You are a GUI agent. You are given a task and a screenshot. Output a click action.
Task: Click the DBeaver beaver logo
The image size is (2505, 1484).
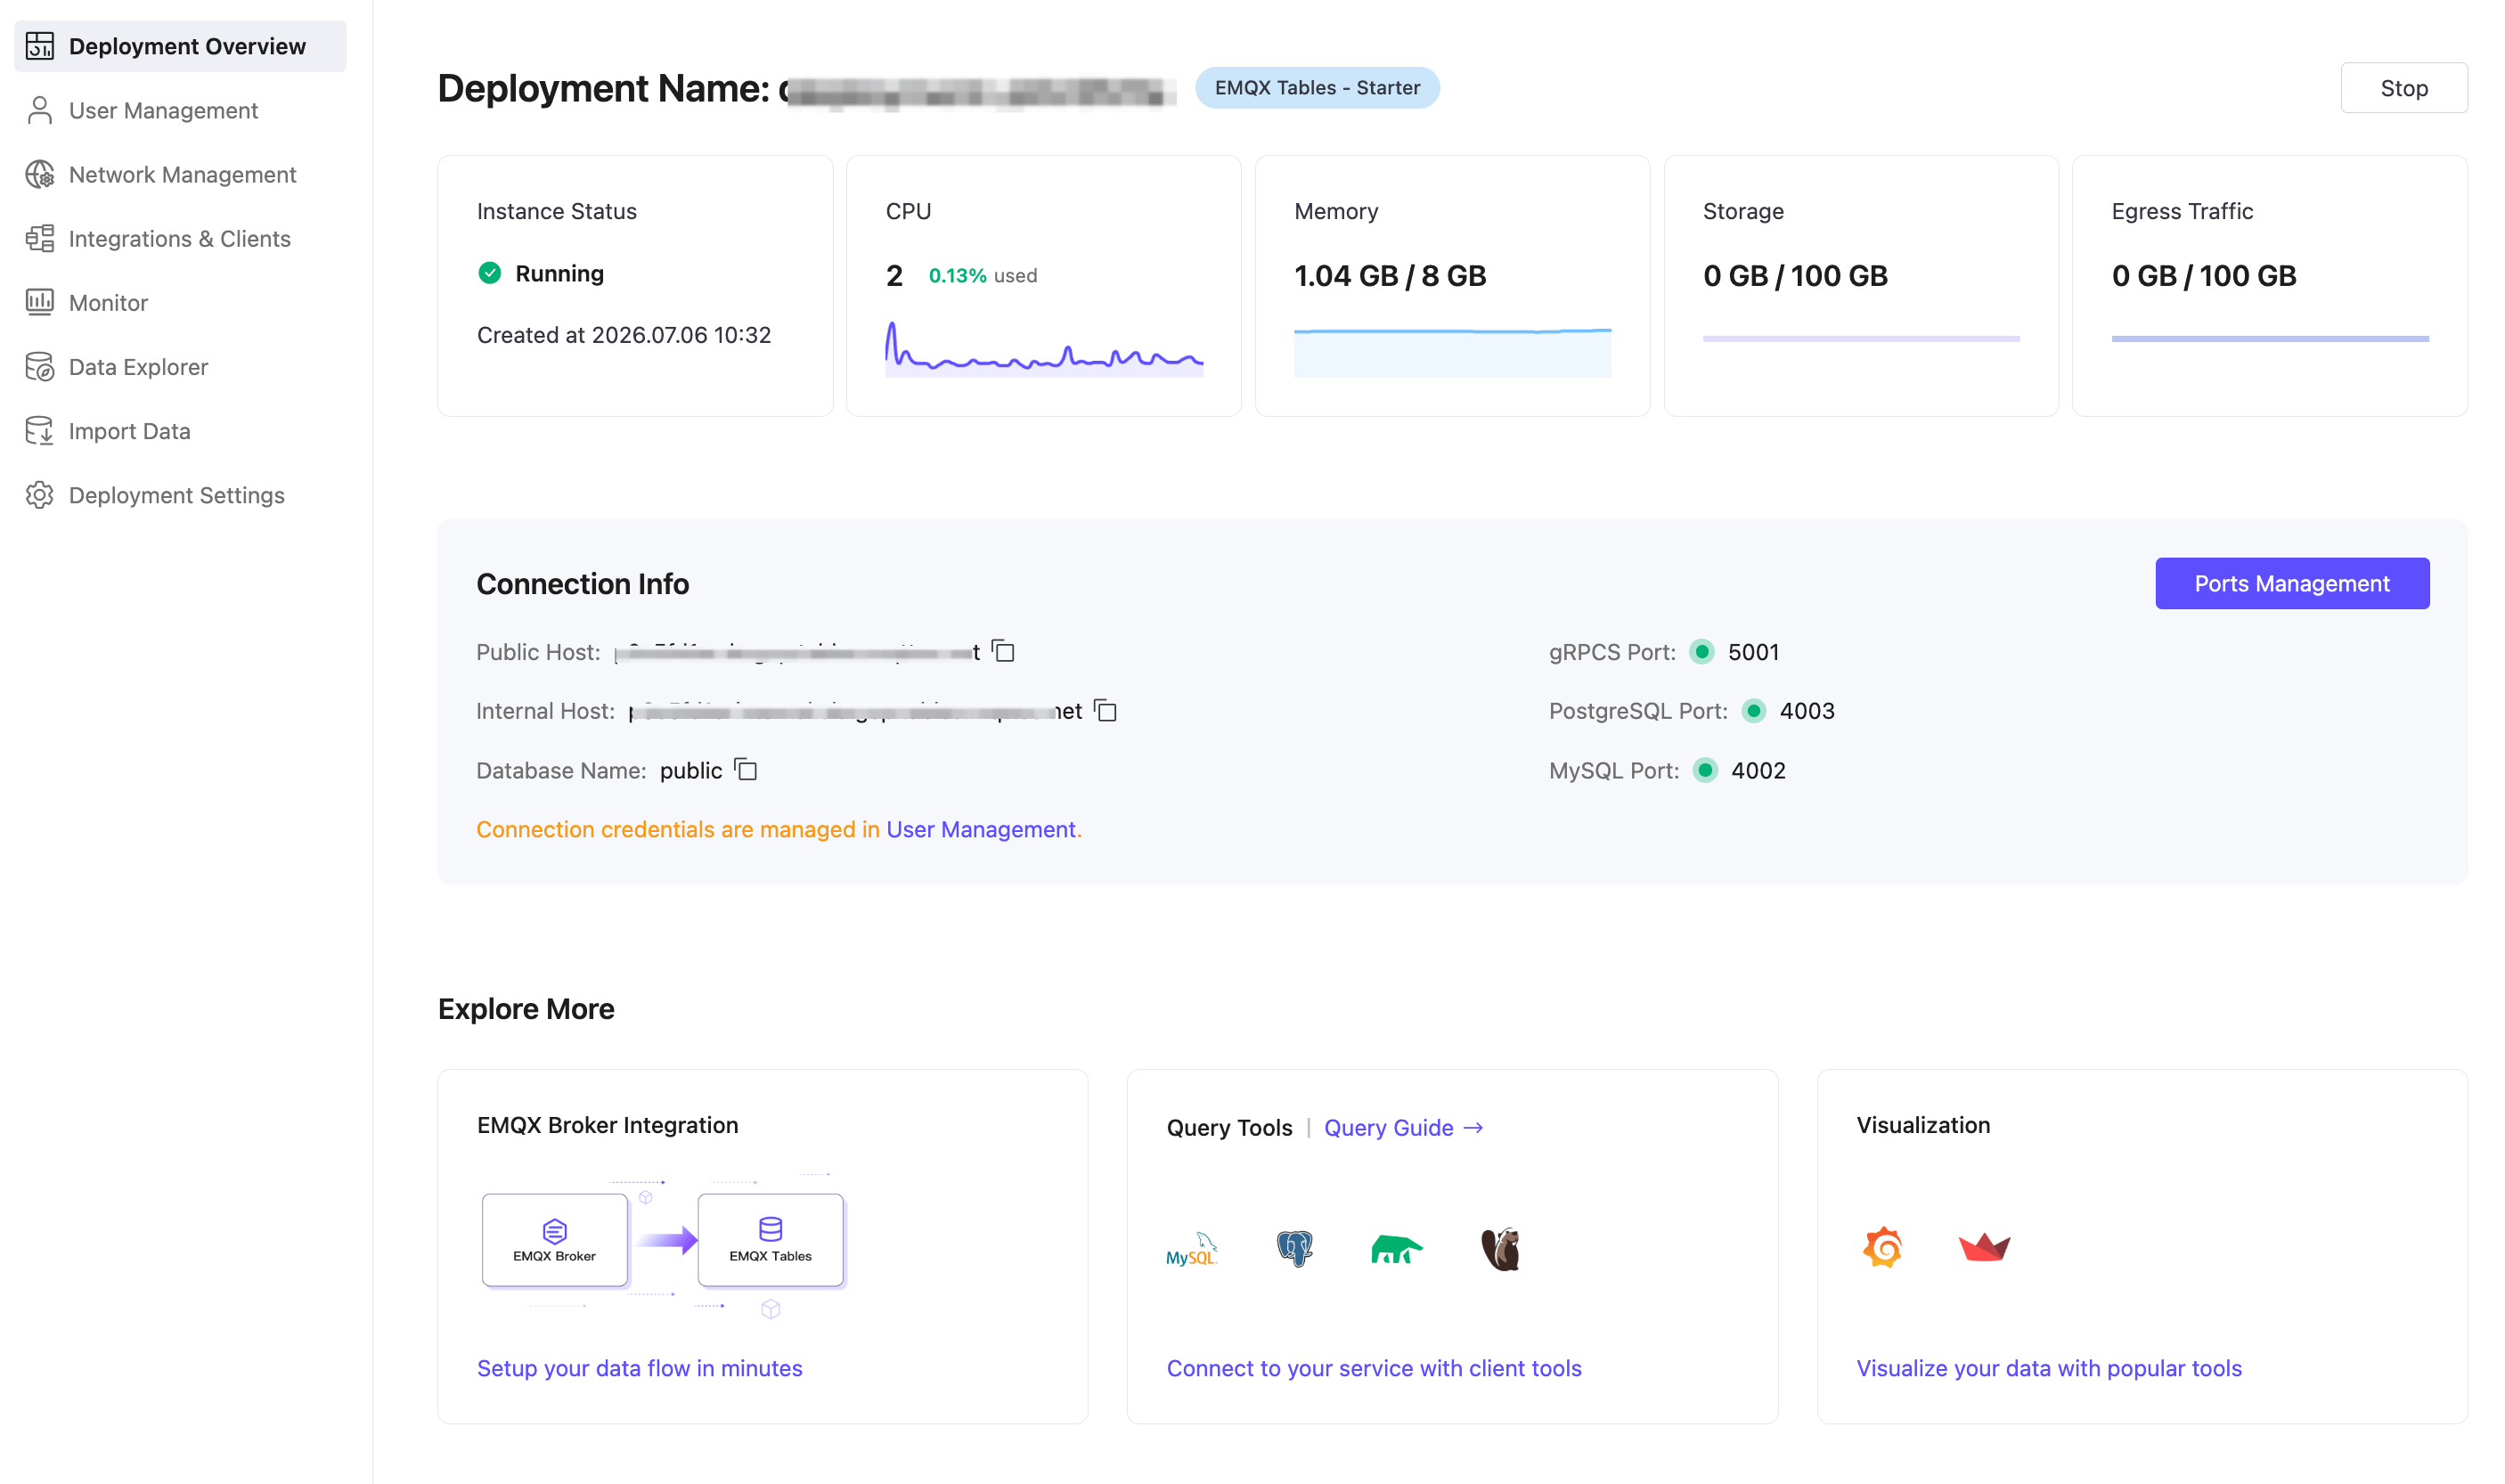[x=1501, y=1249]
